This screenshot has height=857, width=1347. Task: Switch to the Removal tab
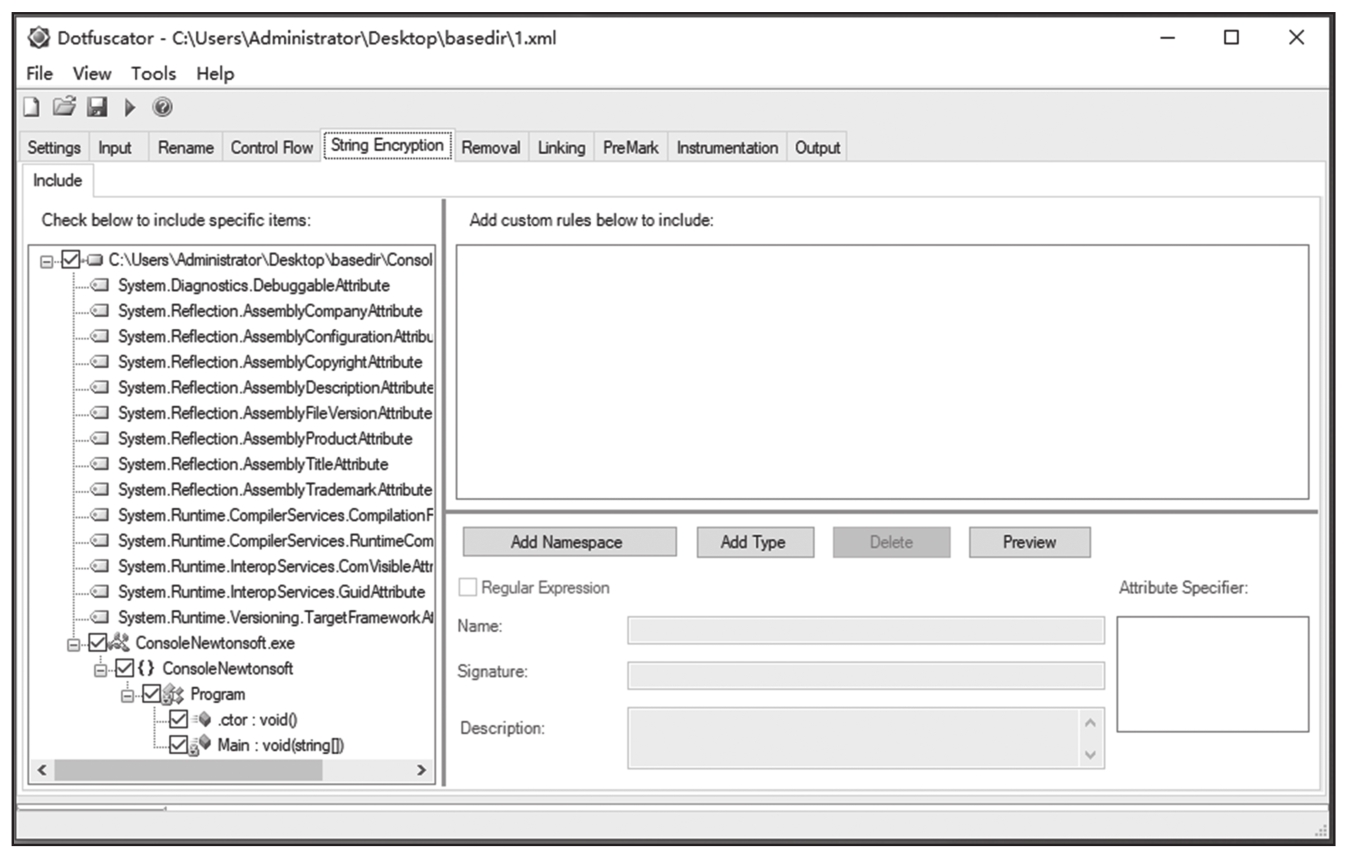(491, 147)
